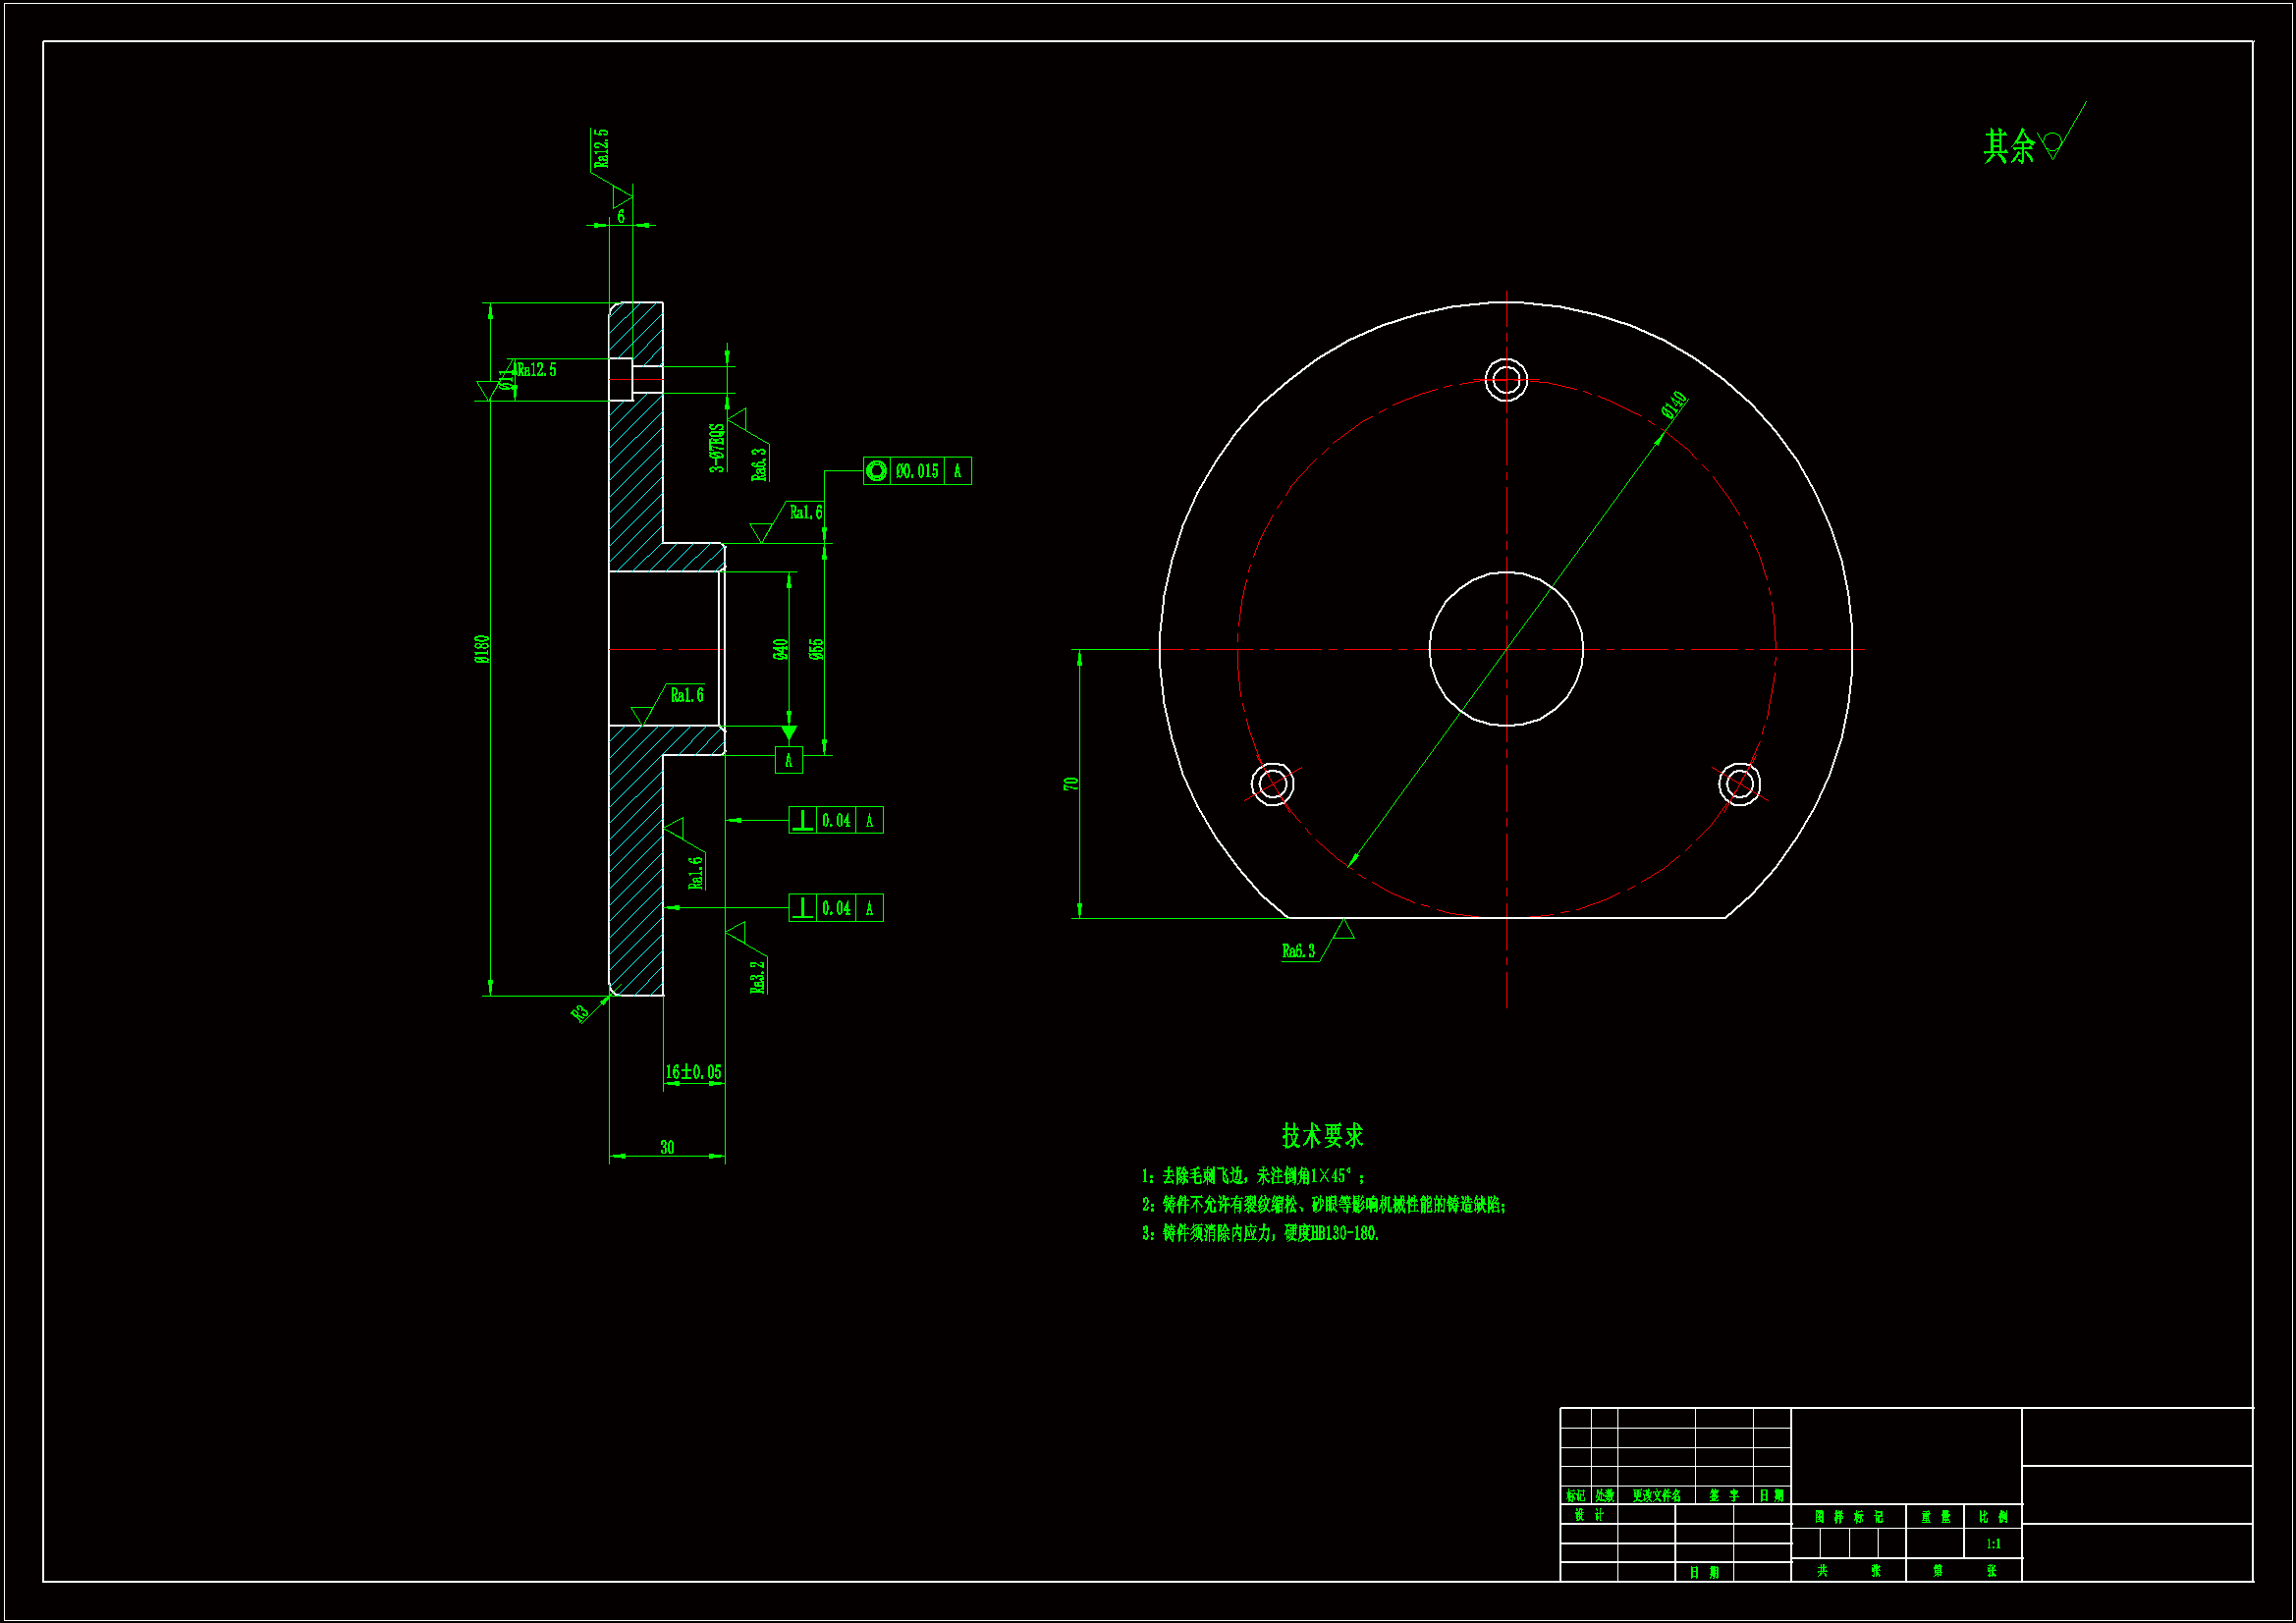Select the hardness HB130-180 requirement line
This screenshot has height=1623, width=2296.
click(1261, 1234)
